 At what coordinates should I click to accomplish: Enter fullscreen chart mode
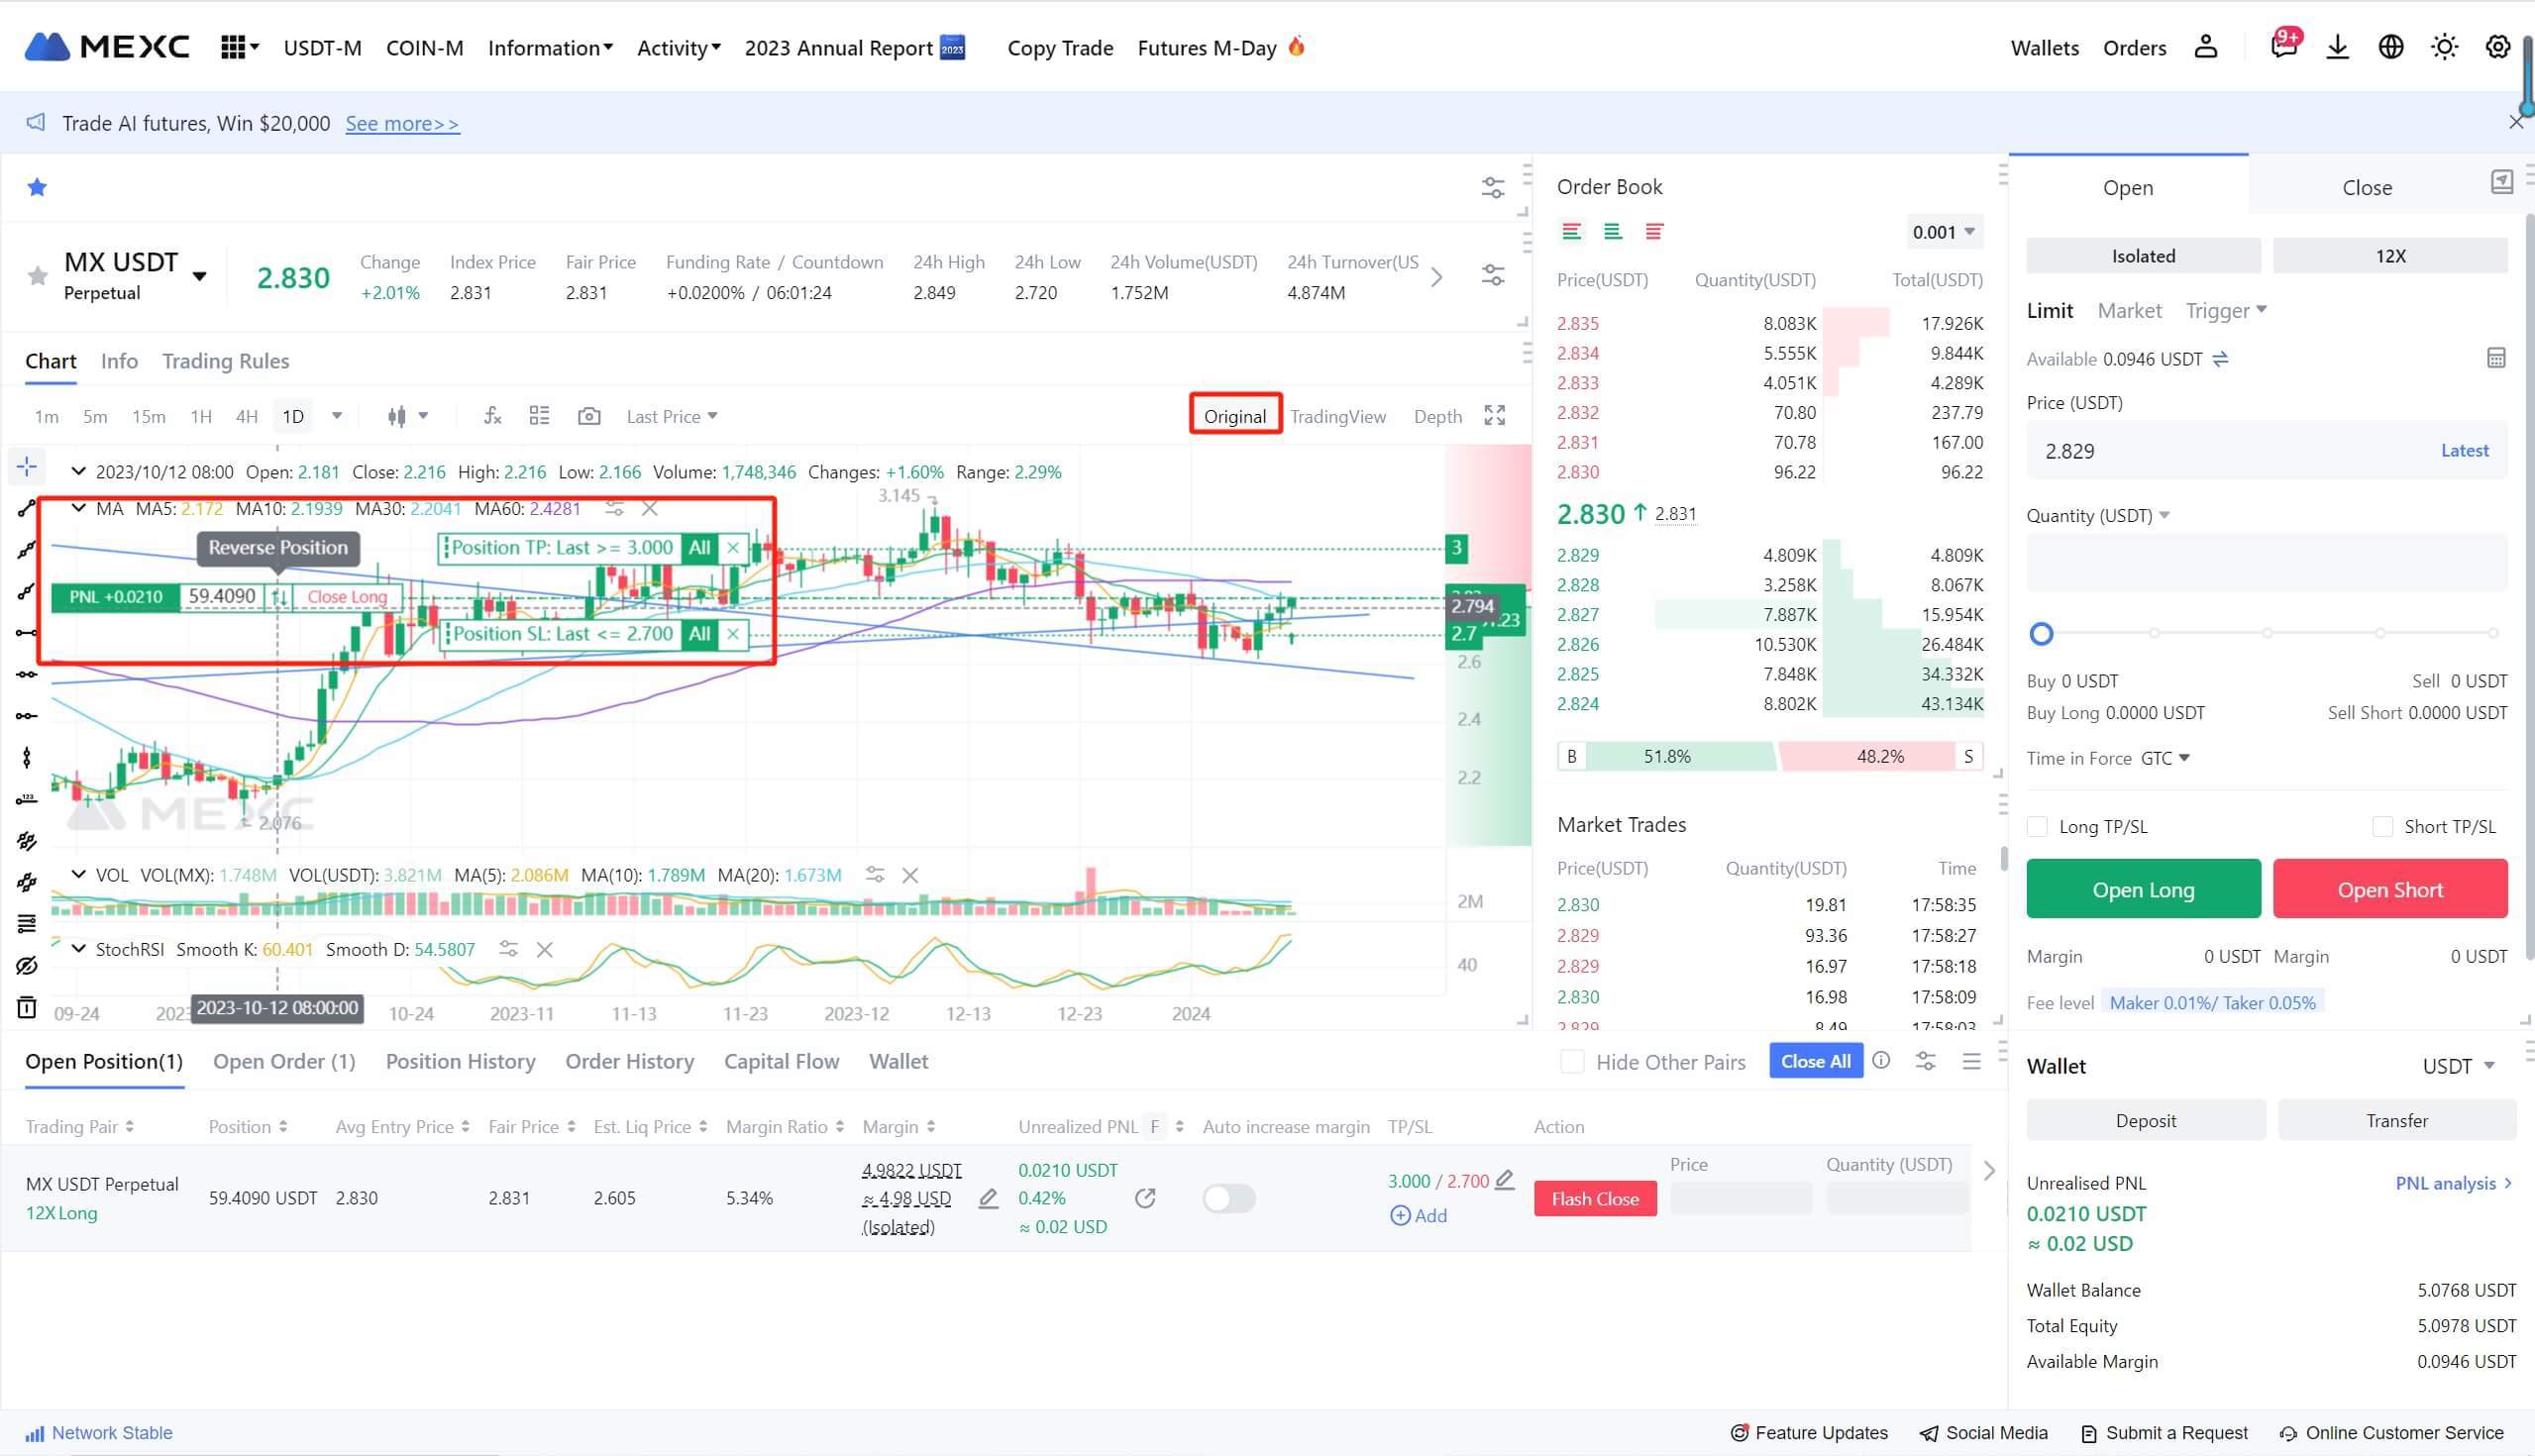[x=1494, y=416]
